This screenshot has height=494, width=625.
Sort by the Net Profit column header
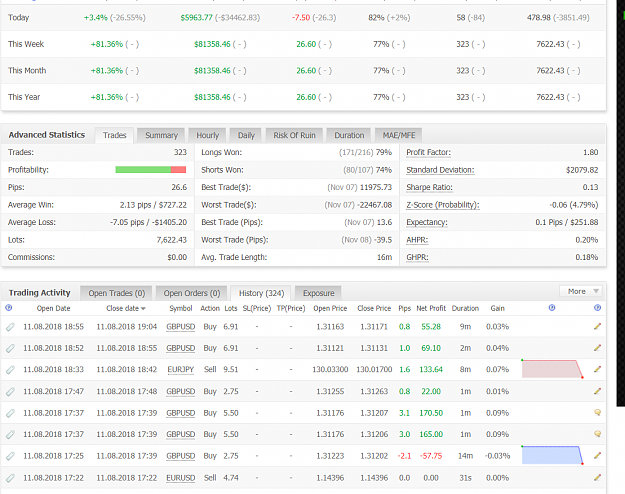click(x=431, y=309)
